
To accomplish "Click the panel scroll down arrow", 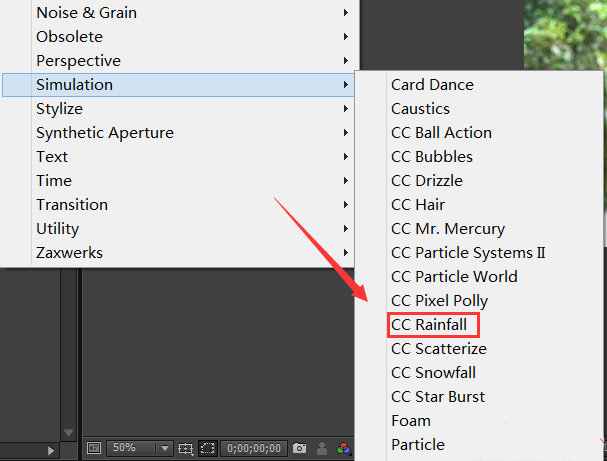I will (x=69, y=433).
